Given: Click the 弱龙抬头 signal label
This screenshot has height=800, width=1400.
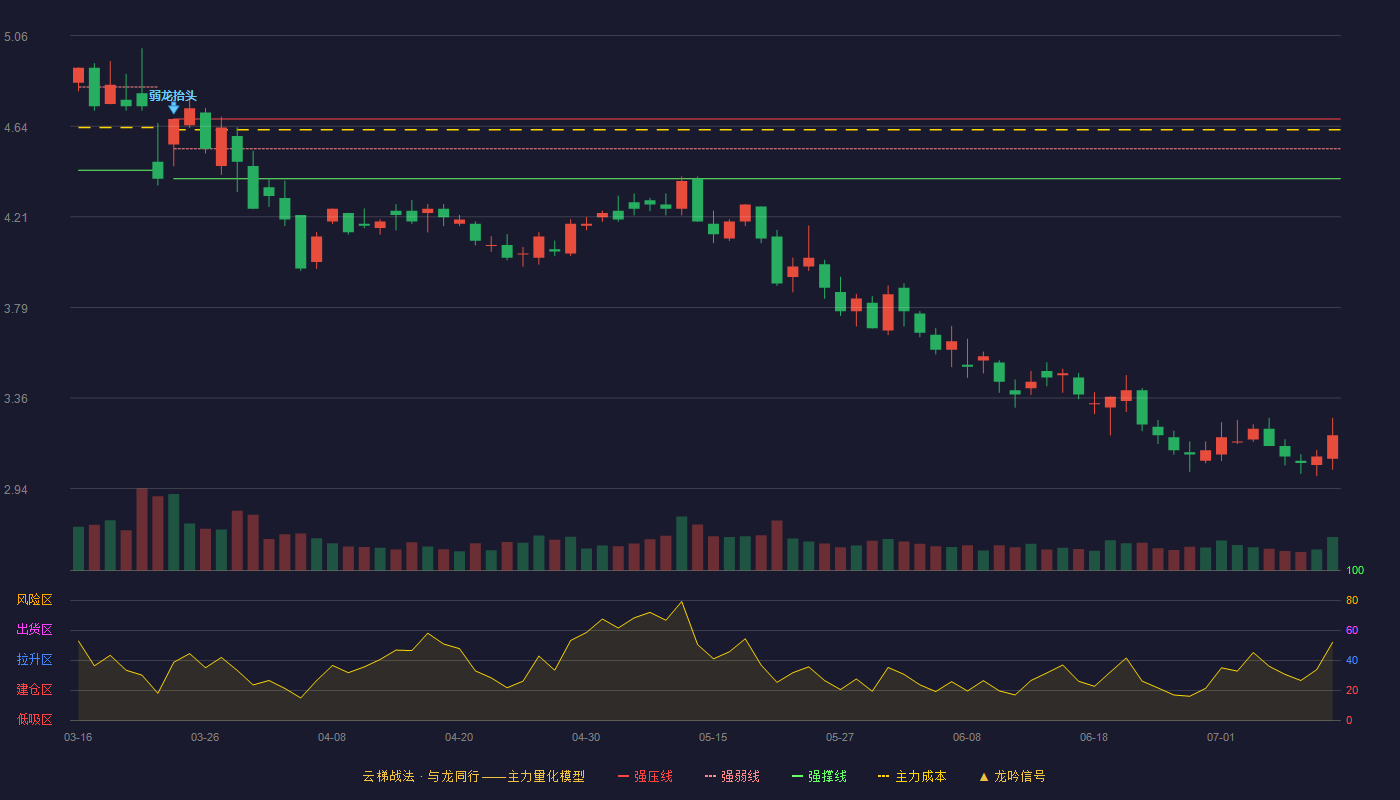Looking at the screenshot, I should pyautogui.click(x=173, y=96).
